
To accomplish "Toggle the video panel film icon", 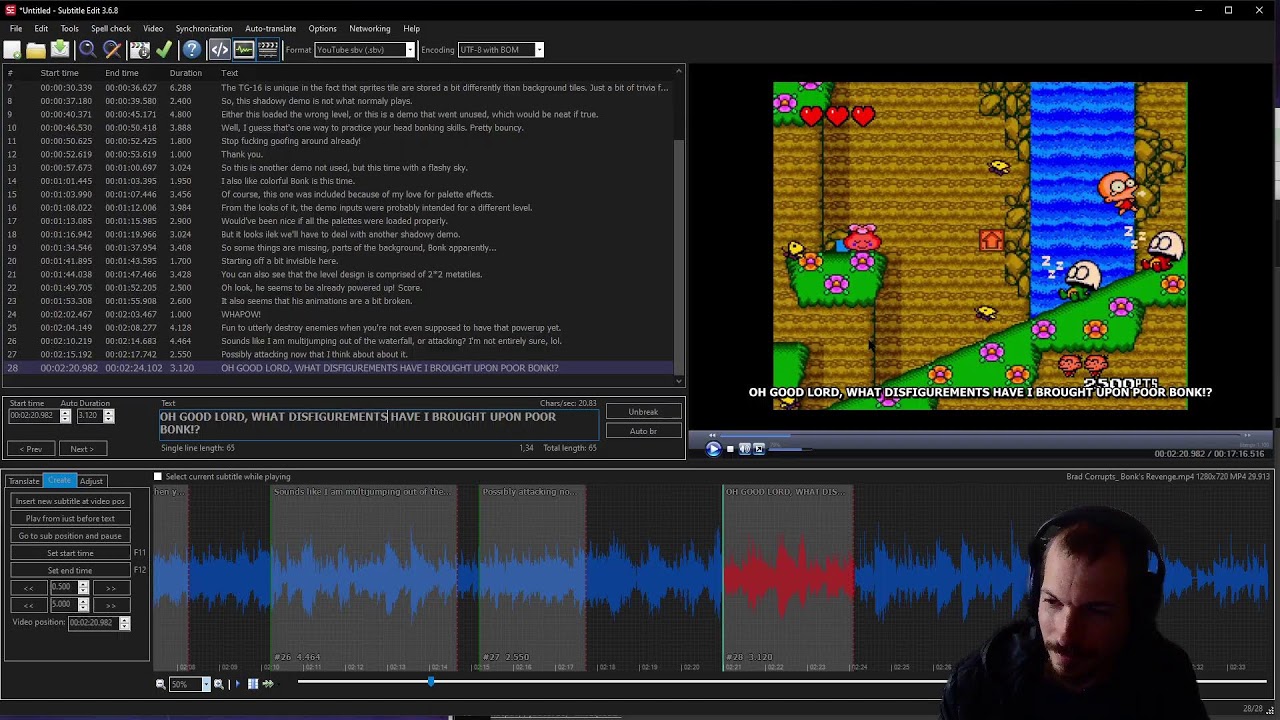I will (268, 49).
